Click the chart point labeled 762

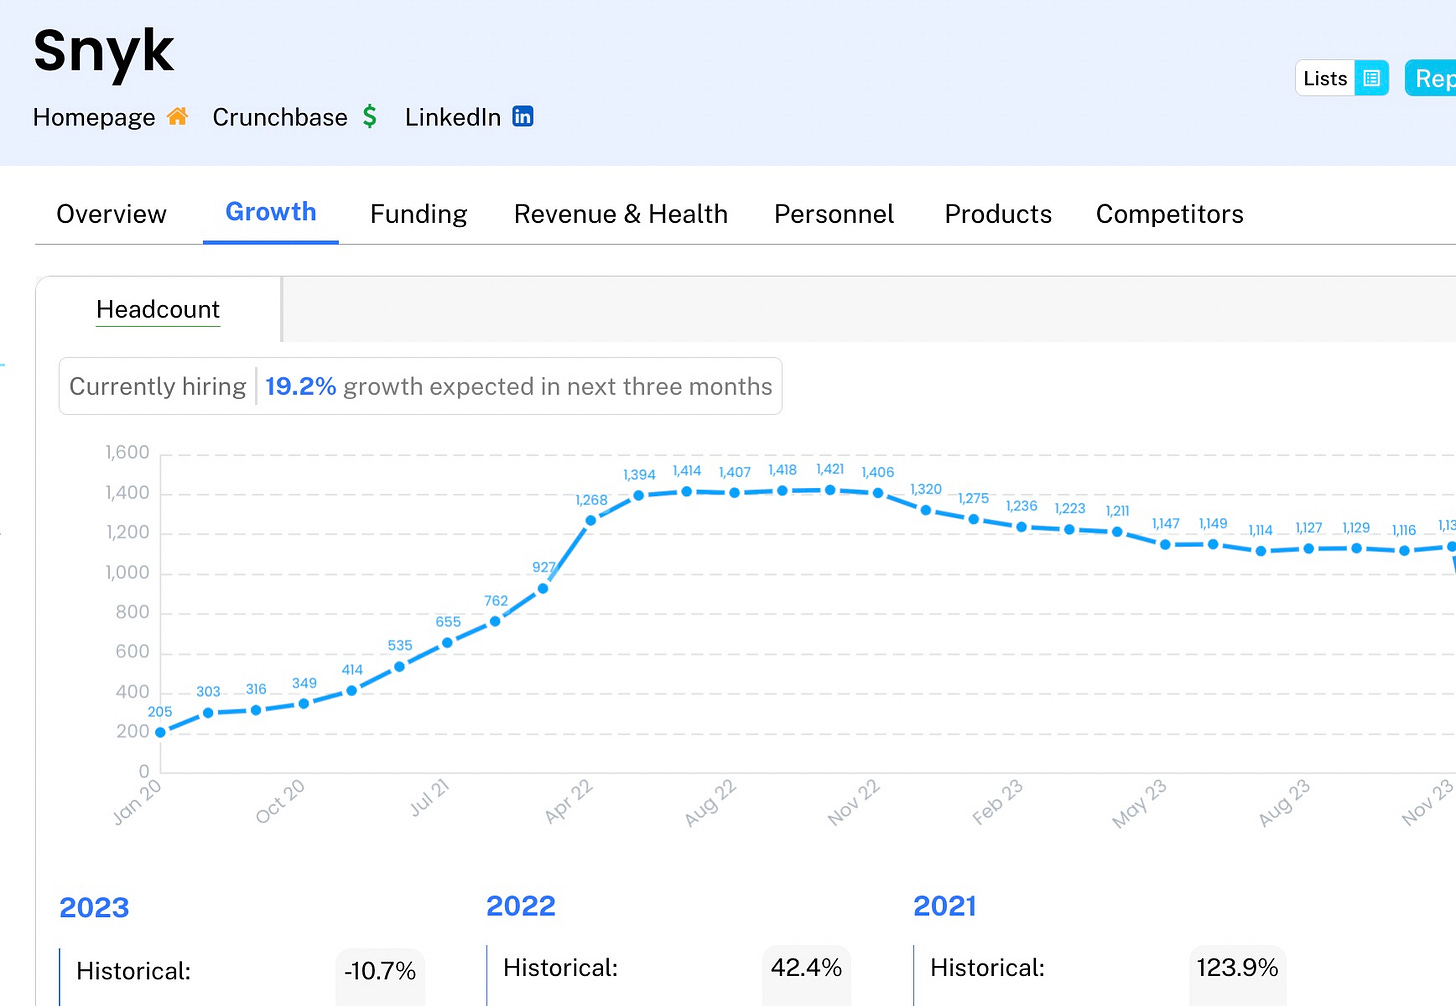coord(495,622)
